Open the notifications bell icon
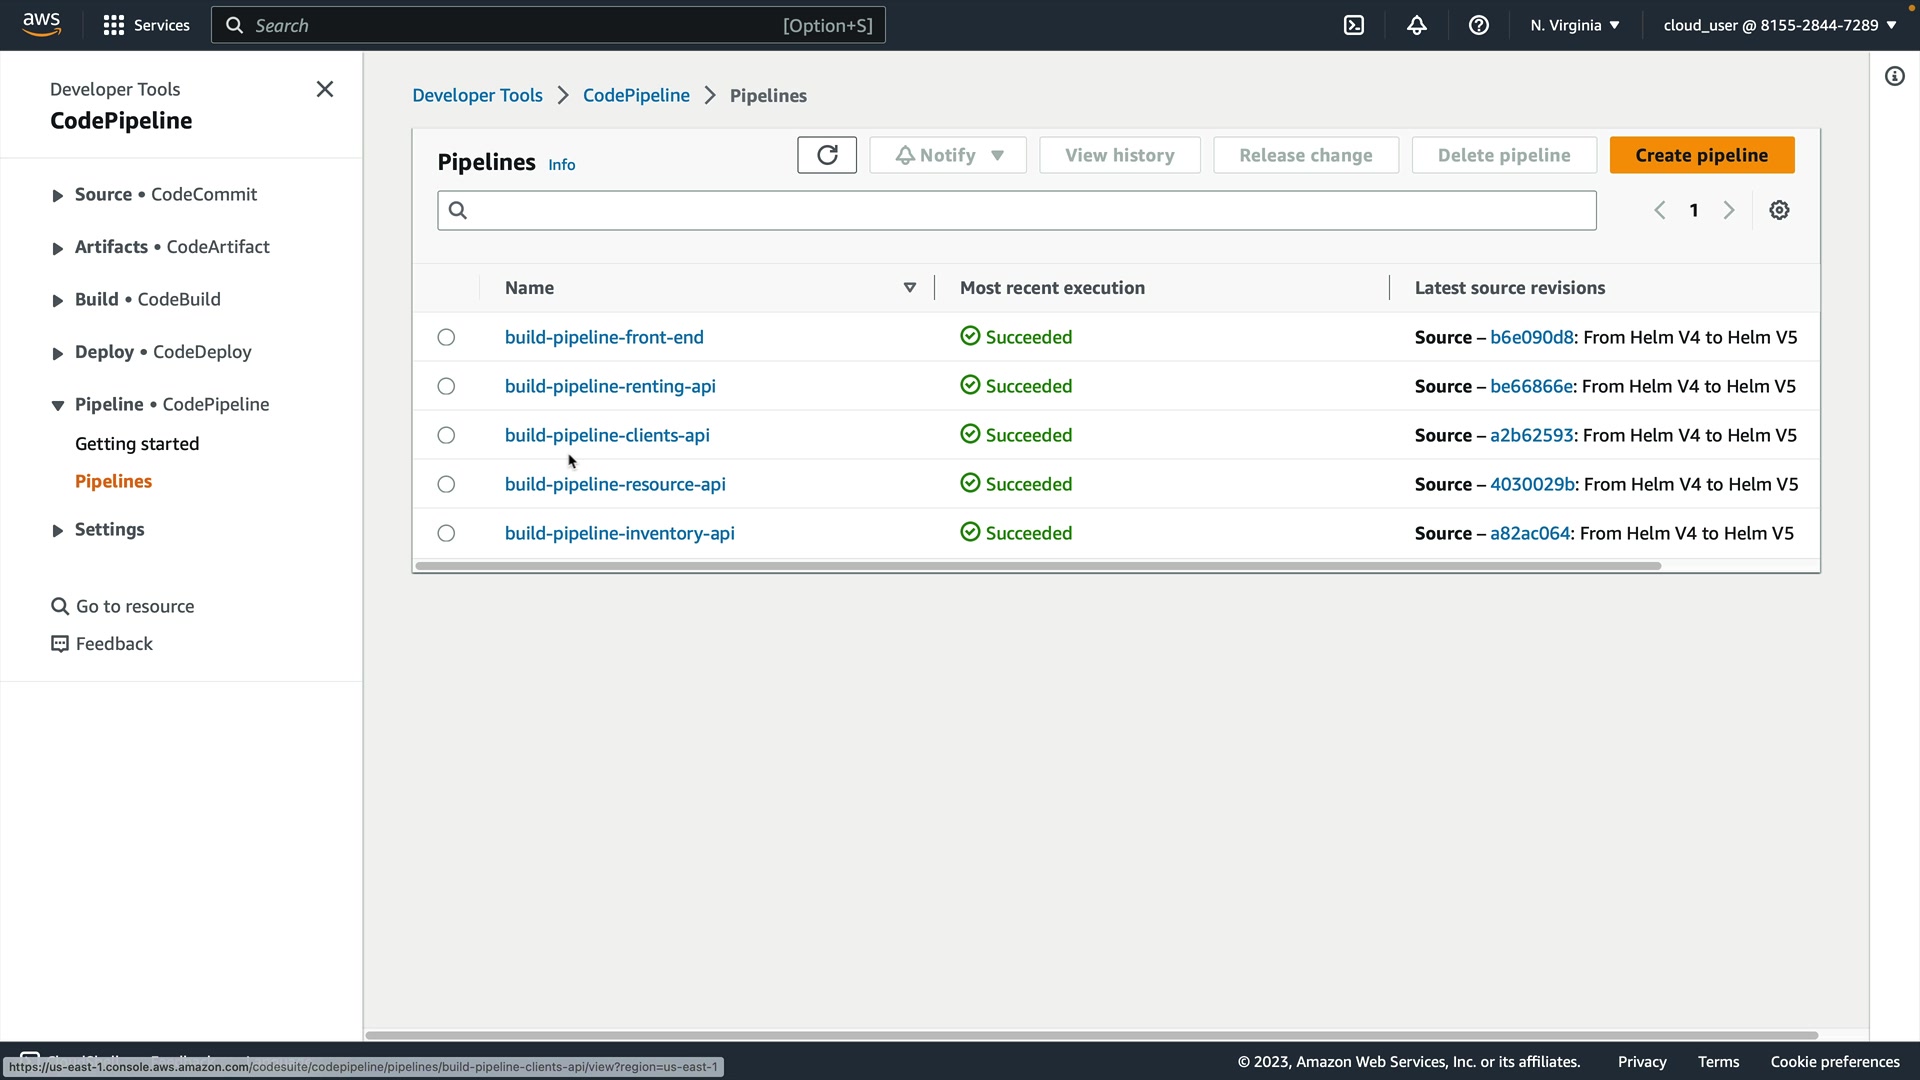Screen dimensions: 1920x1080 coord(1416,25)
